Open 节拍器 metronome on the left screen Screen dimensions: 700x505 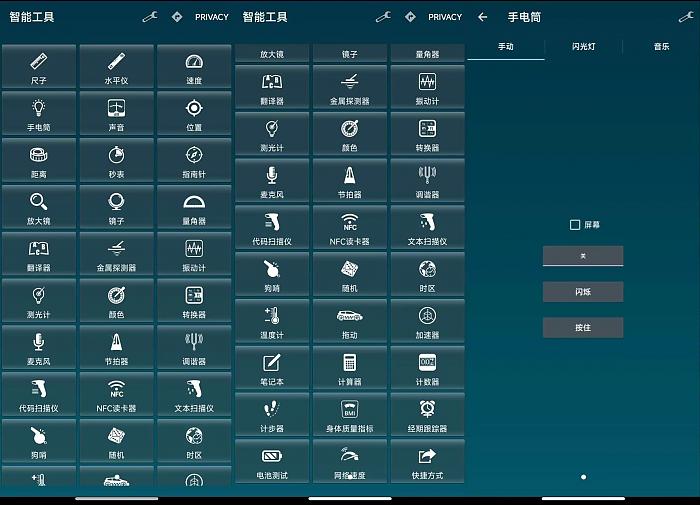(x=117, y=347)
